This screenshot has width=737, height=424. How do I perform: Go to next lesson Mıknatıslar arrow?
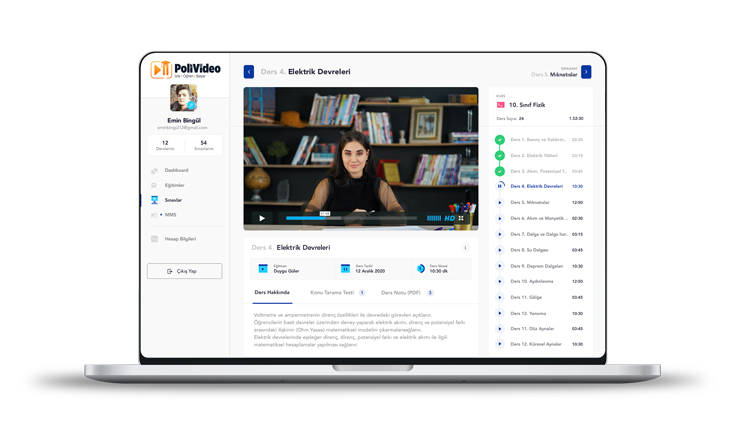coord(586,72)
